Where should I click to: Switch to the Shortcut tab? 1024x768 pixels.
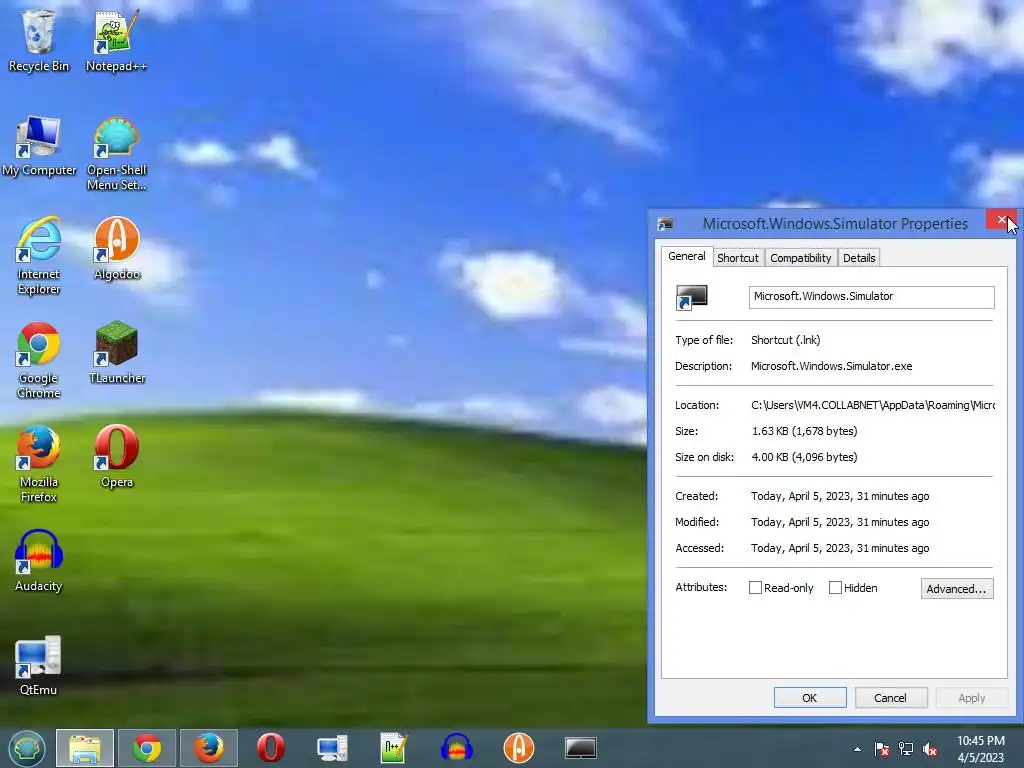[x=738, y=258]
